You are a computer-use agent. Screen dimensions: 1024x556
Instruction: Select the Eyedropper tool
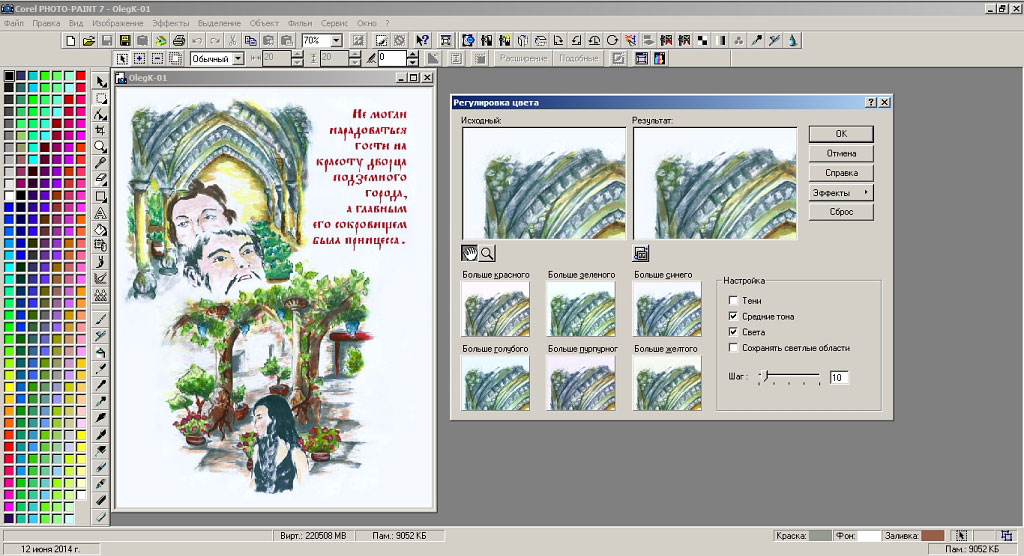(x=101, y=163)
